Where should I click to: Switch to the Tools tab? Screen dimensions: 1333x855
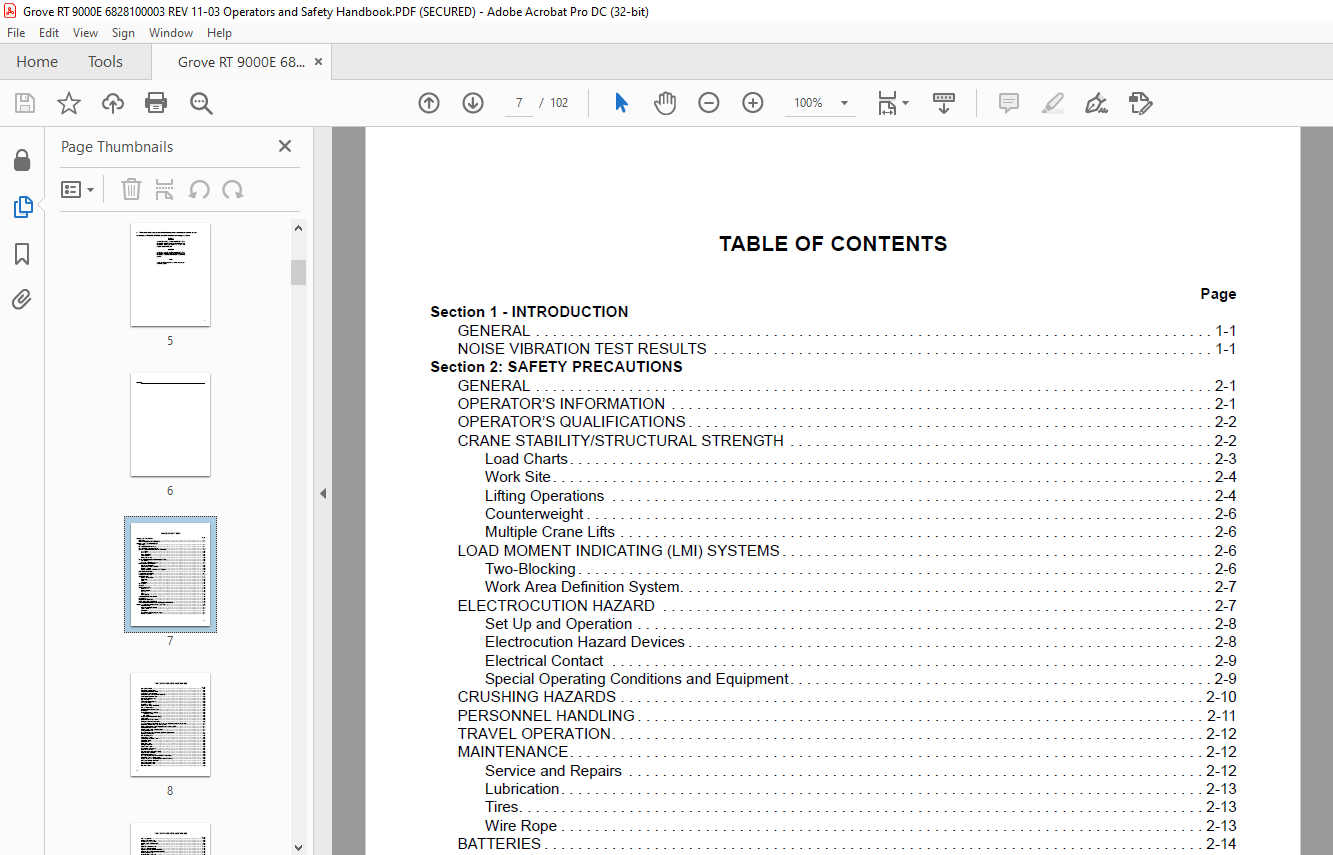click(x=105, y=62)
